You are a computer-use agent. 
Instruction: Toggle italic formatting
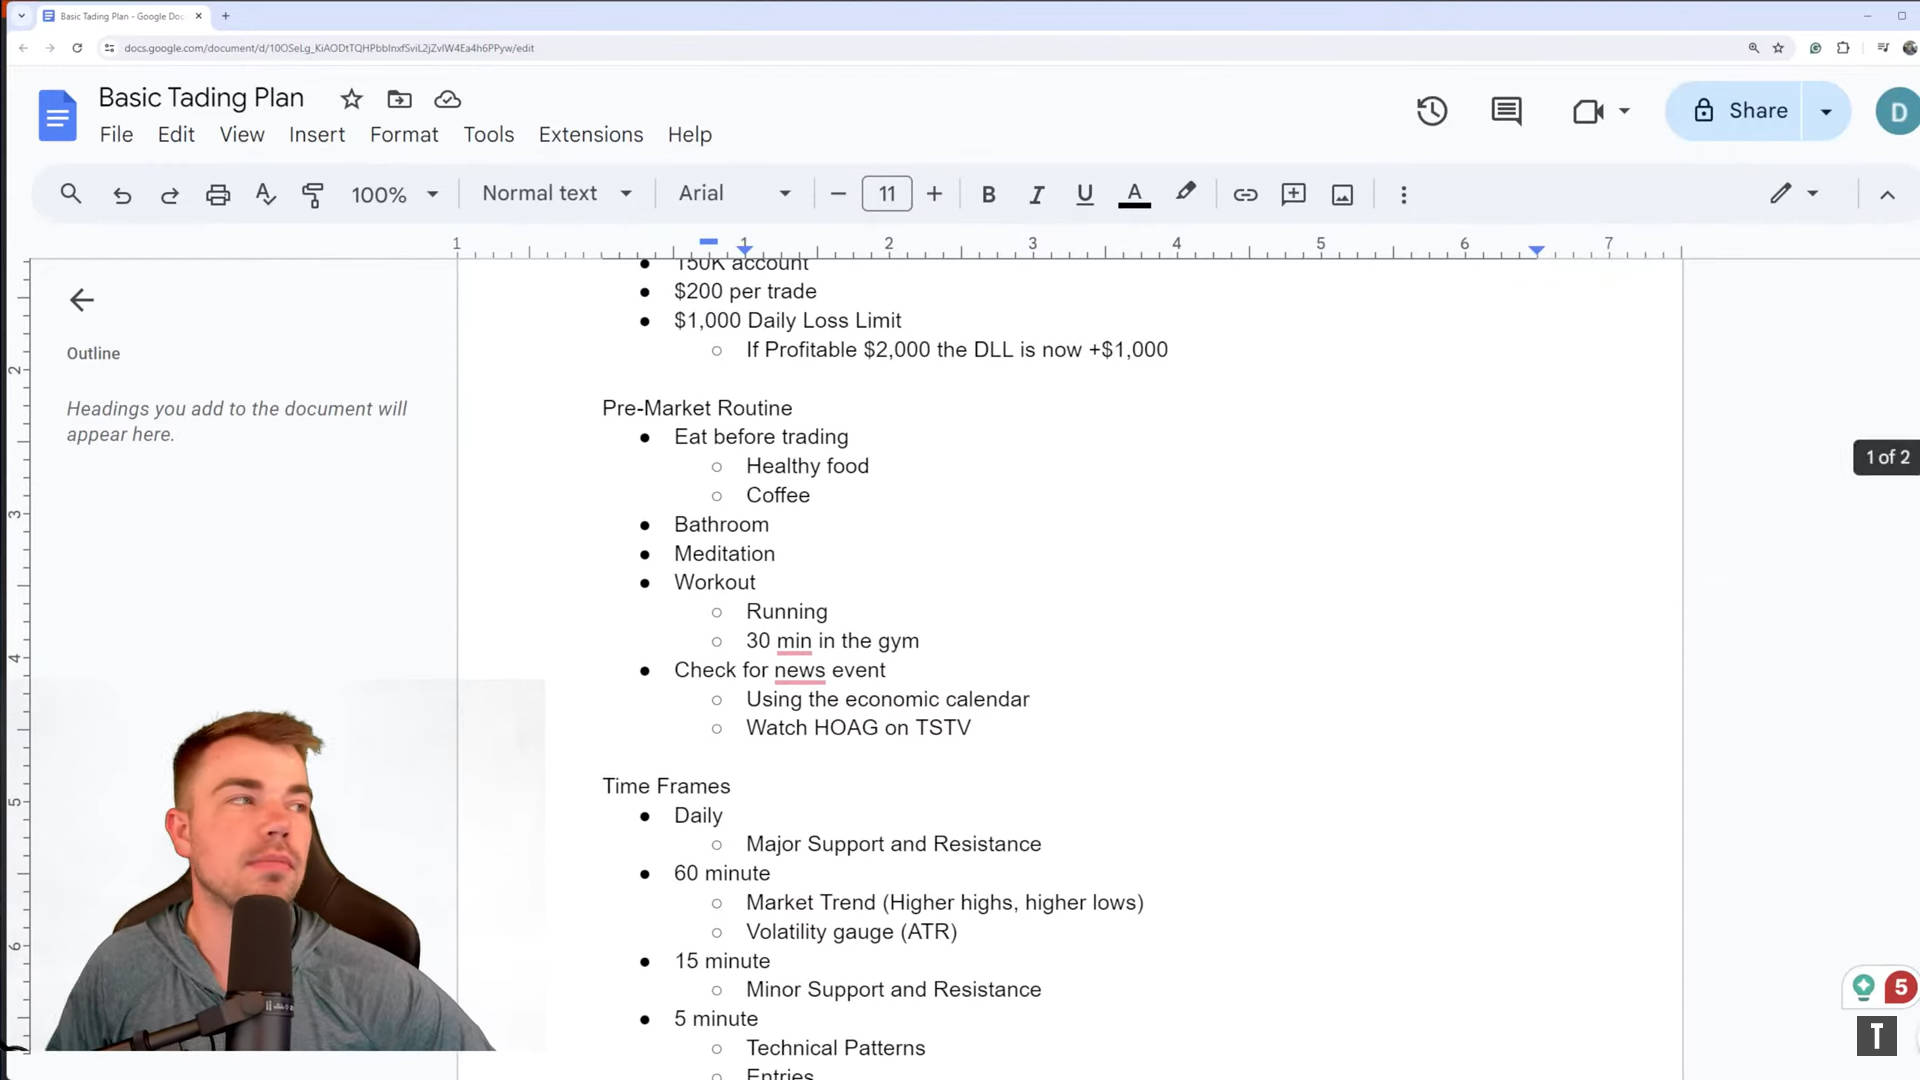1036,195
